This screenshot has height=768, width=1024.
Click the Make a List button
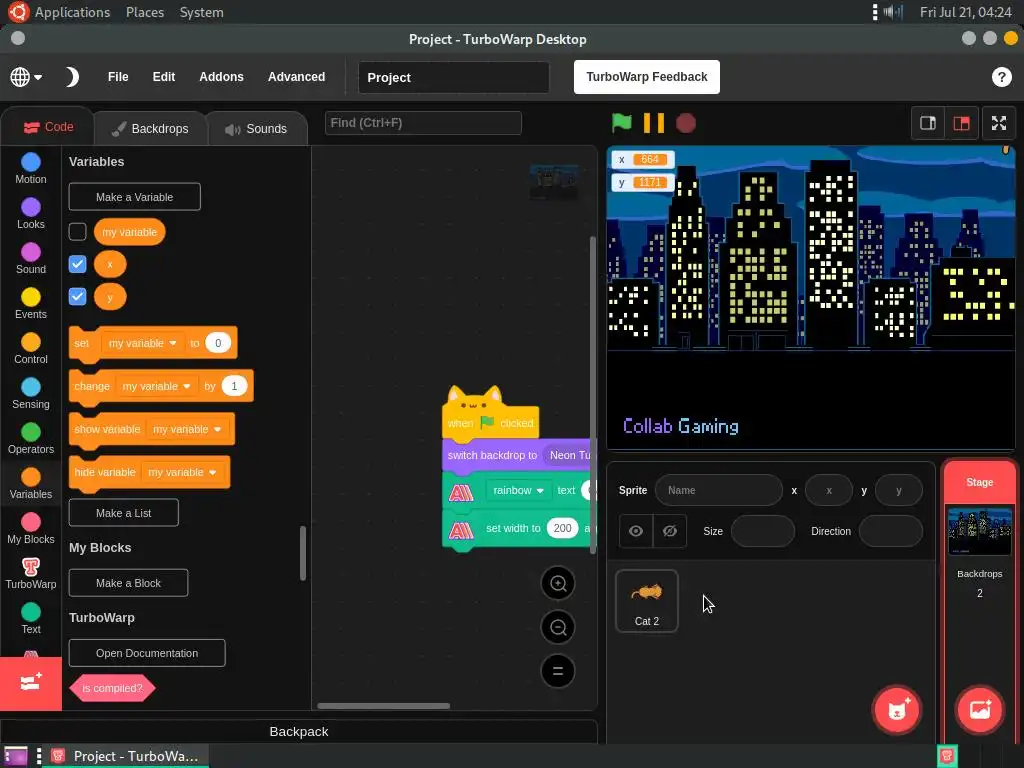[x=123, y=513]
